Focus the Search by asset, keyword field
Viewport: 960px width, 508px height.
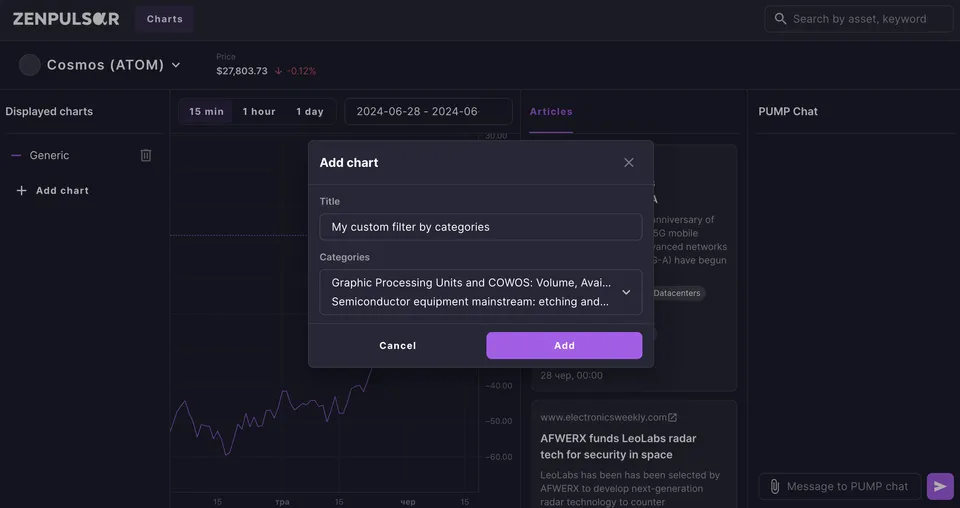[858, 19]
